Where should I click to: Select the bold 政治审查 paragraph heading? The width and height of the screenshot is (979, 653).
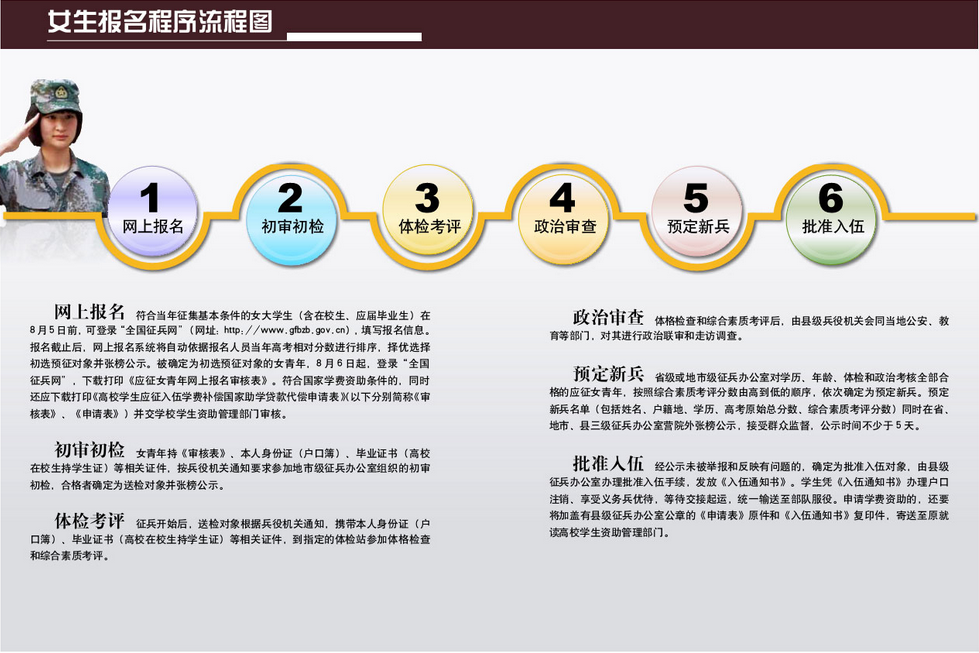click(608, 317)
